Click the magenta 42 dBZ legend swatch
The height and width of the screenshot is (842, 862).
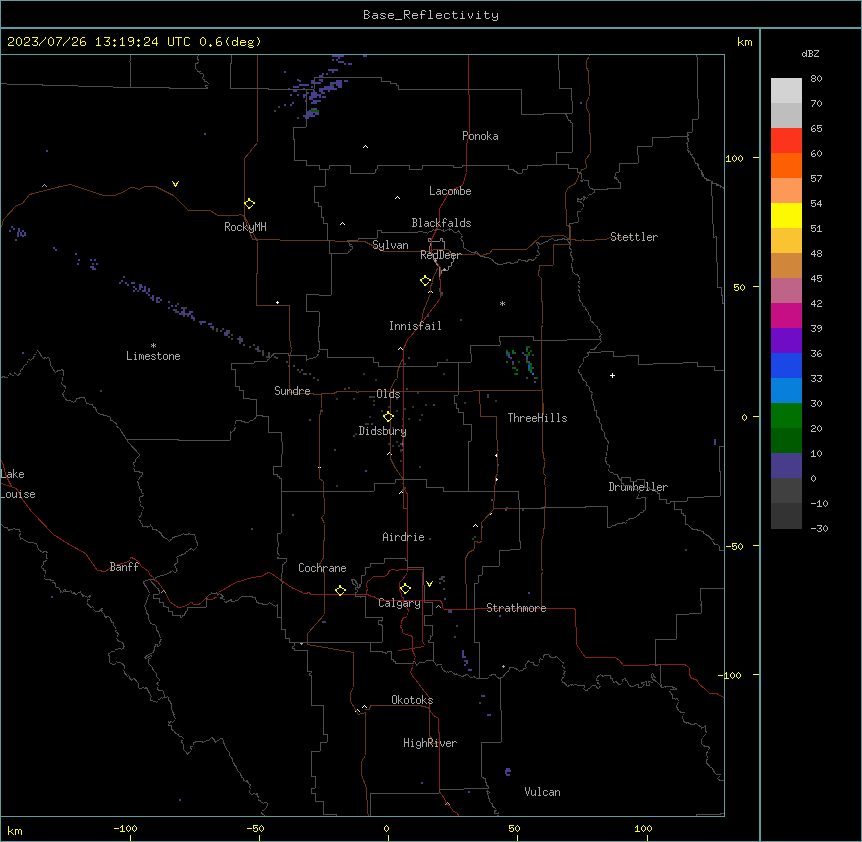click(786, 315)
